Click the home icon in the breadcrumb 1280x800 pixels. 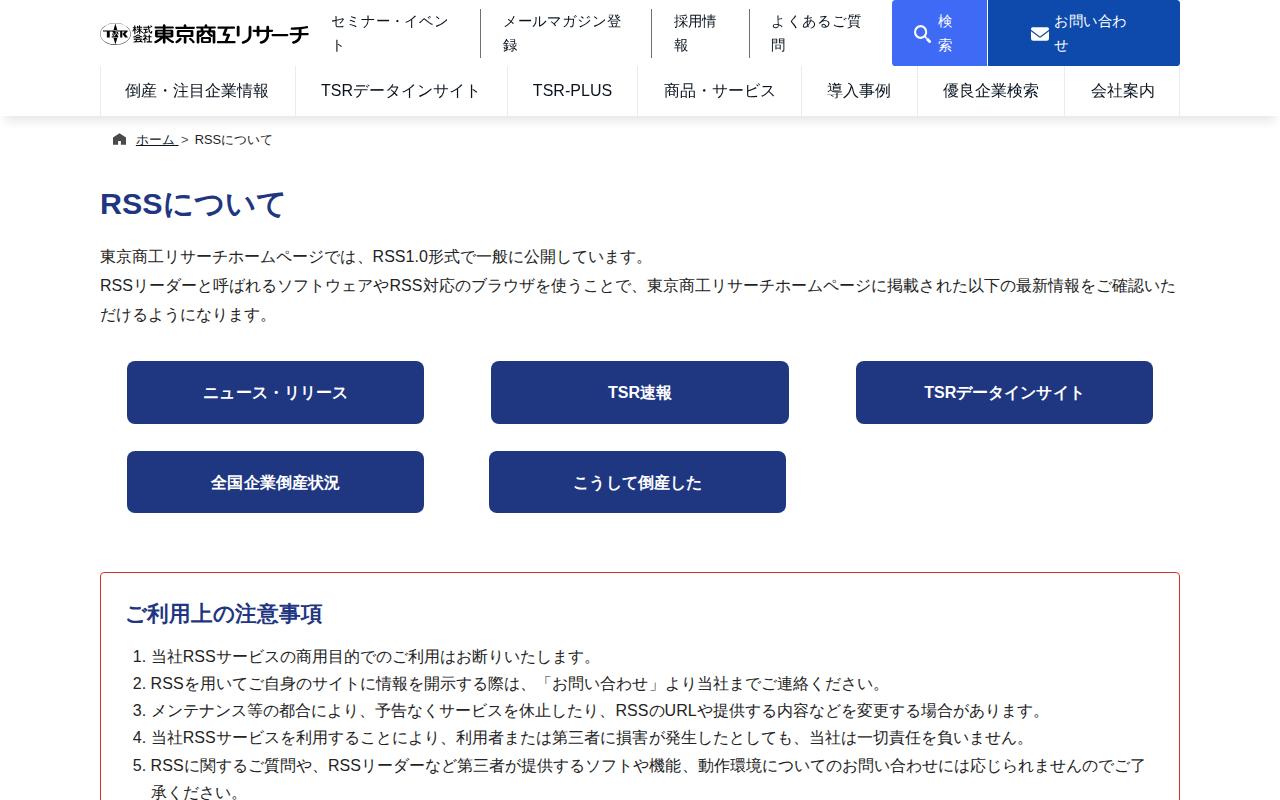coord(117,139)
